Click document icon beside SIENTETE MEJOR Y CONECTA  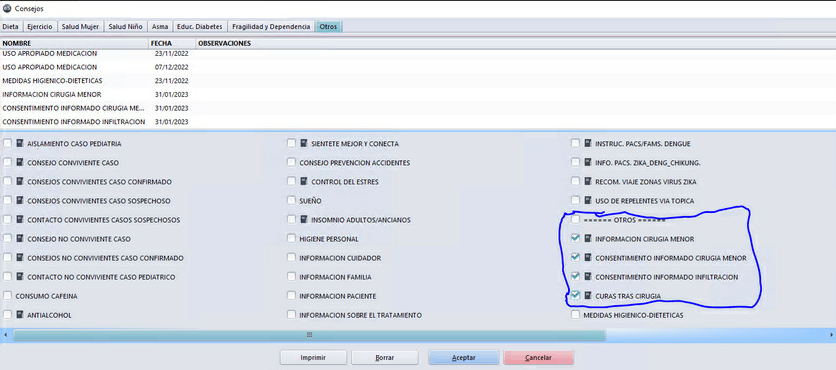[x=304, y=143]
